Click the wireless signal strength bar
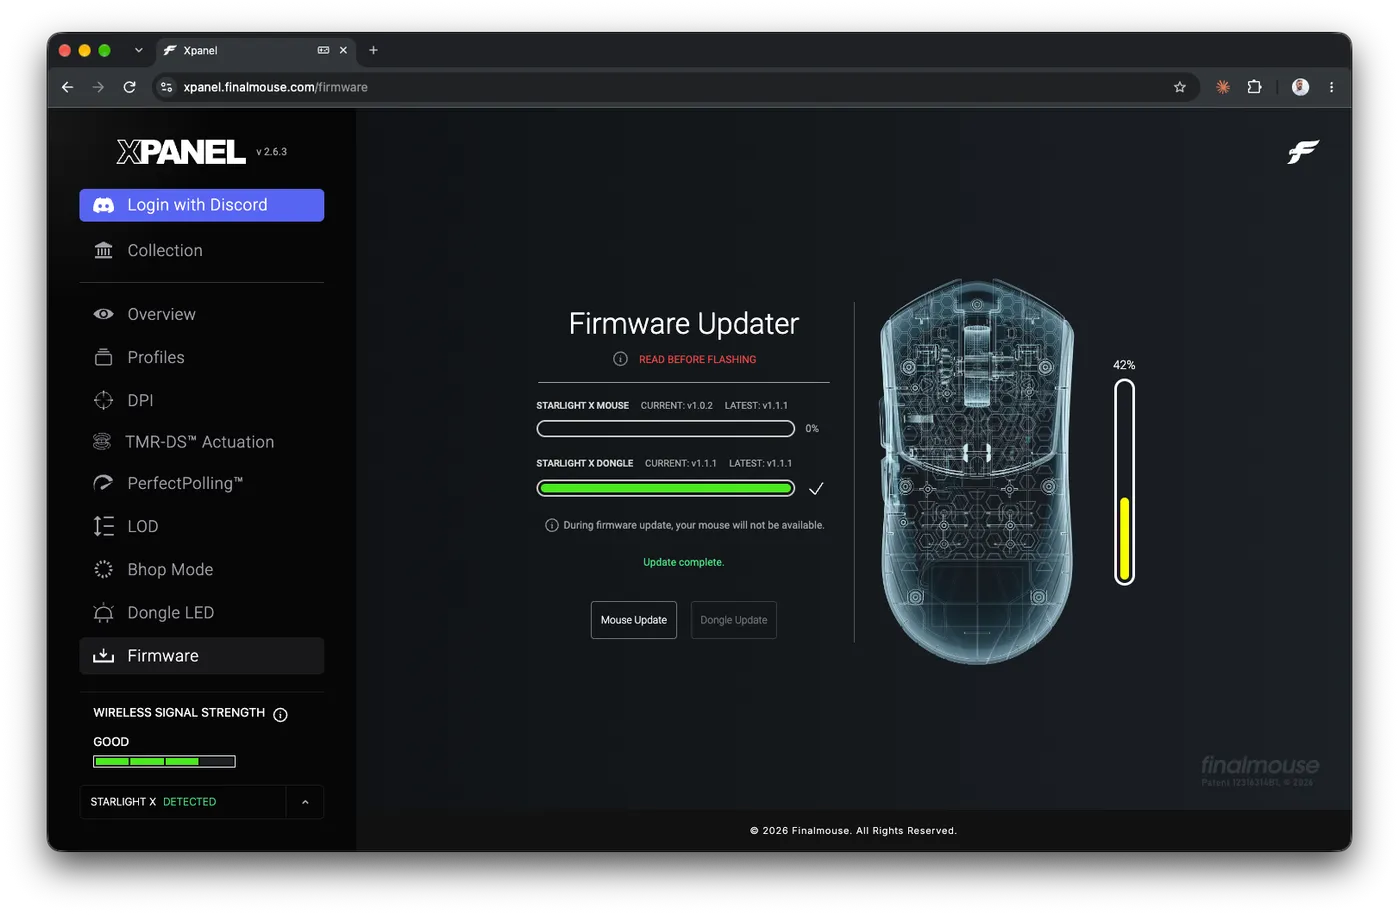Screen dimensions: 1400x915 coord(164,762)
